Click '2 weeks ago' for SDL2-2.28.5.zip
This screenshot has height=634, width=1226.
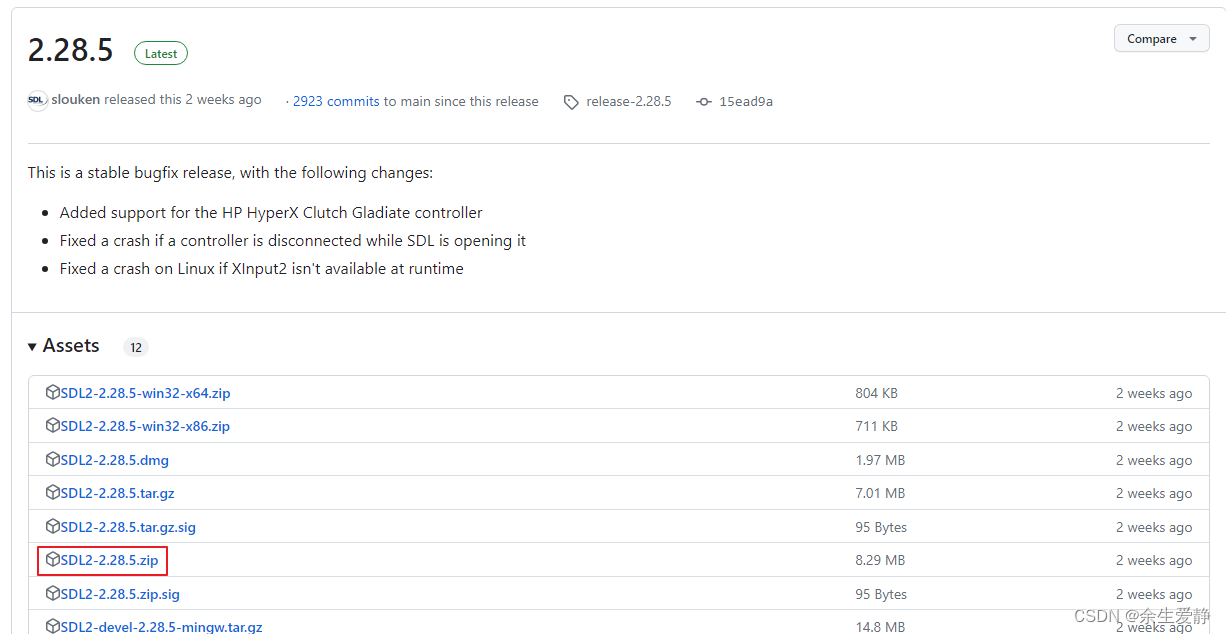coord(1154,560)
